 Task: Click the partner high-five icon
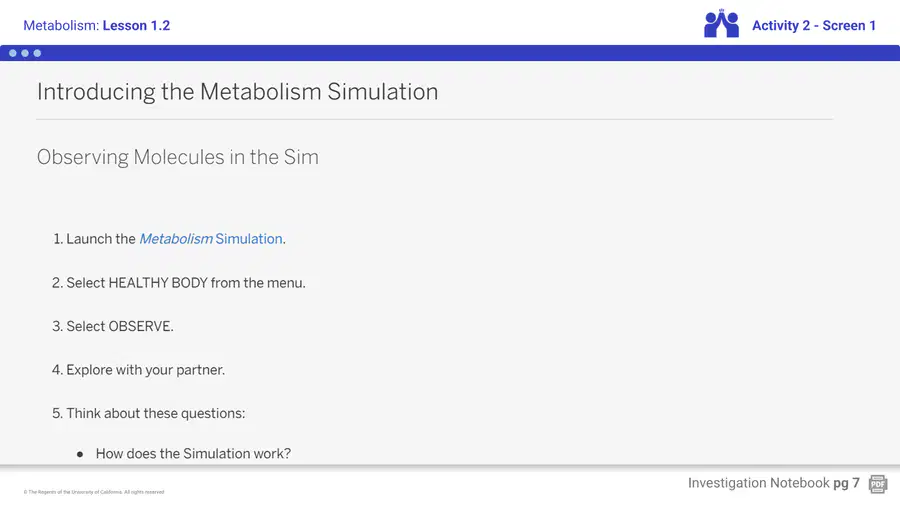pos(721,24)
